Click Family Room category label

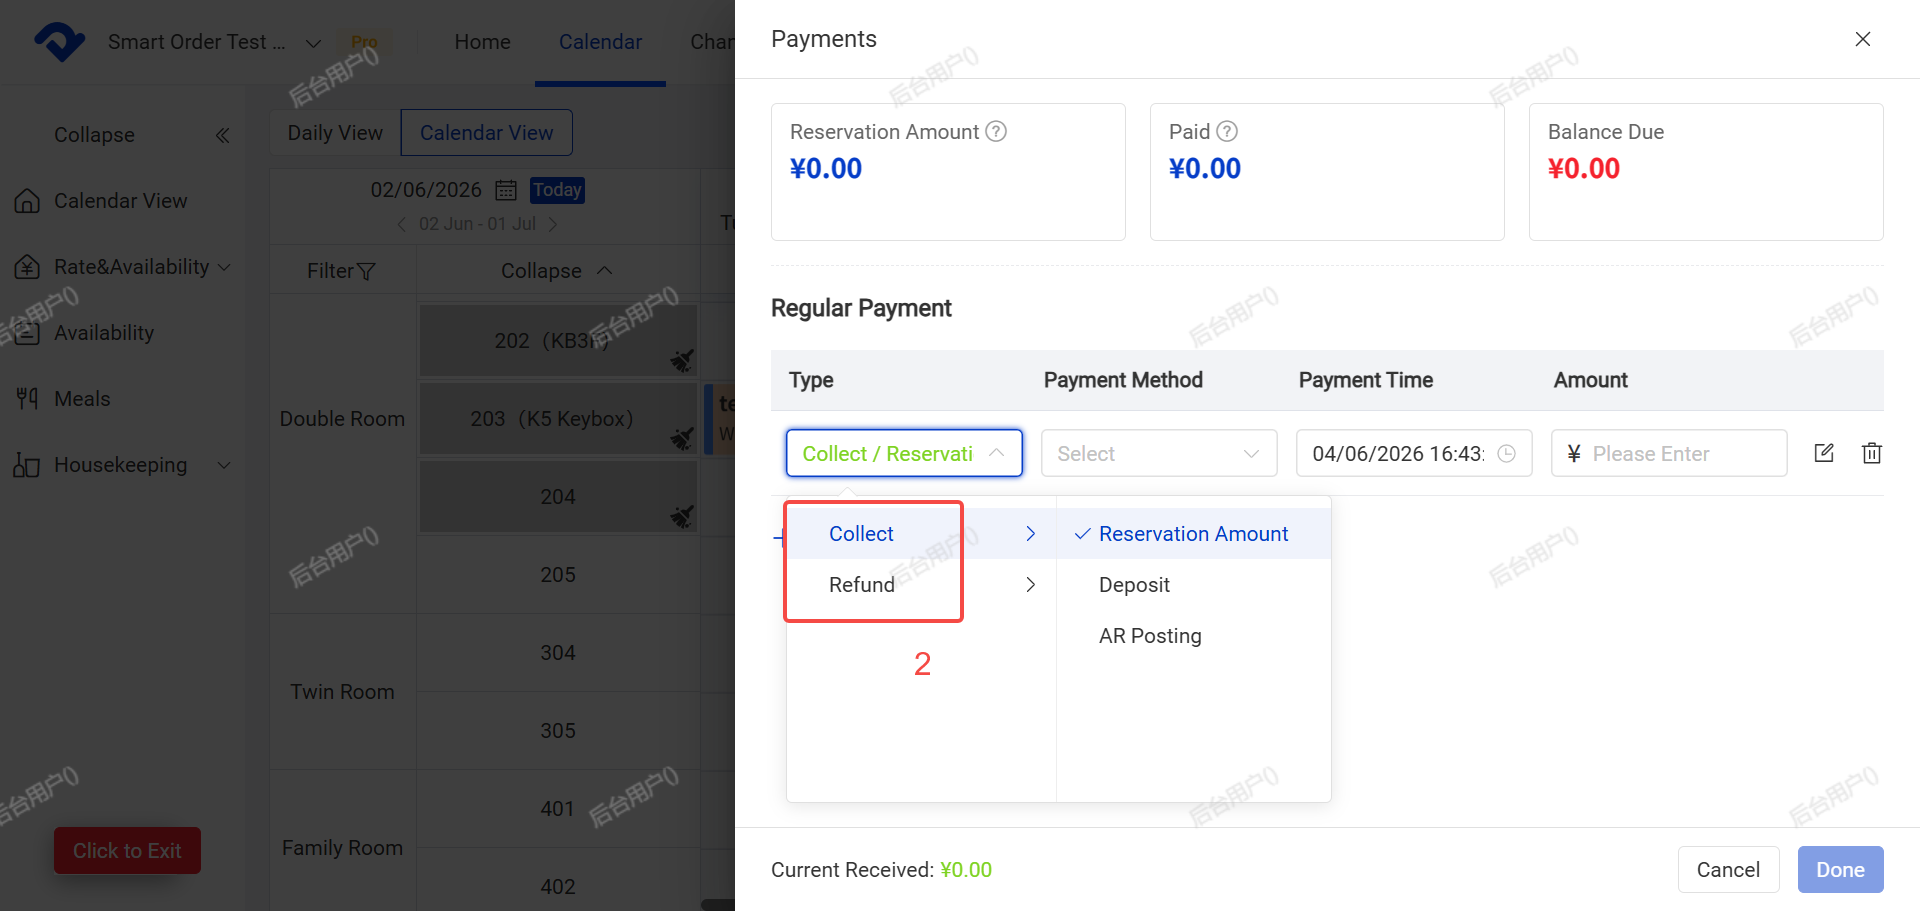342,848
